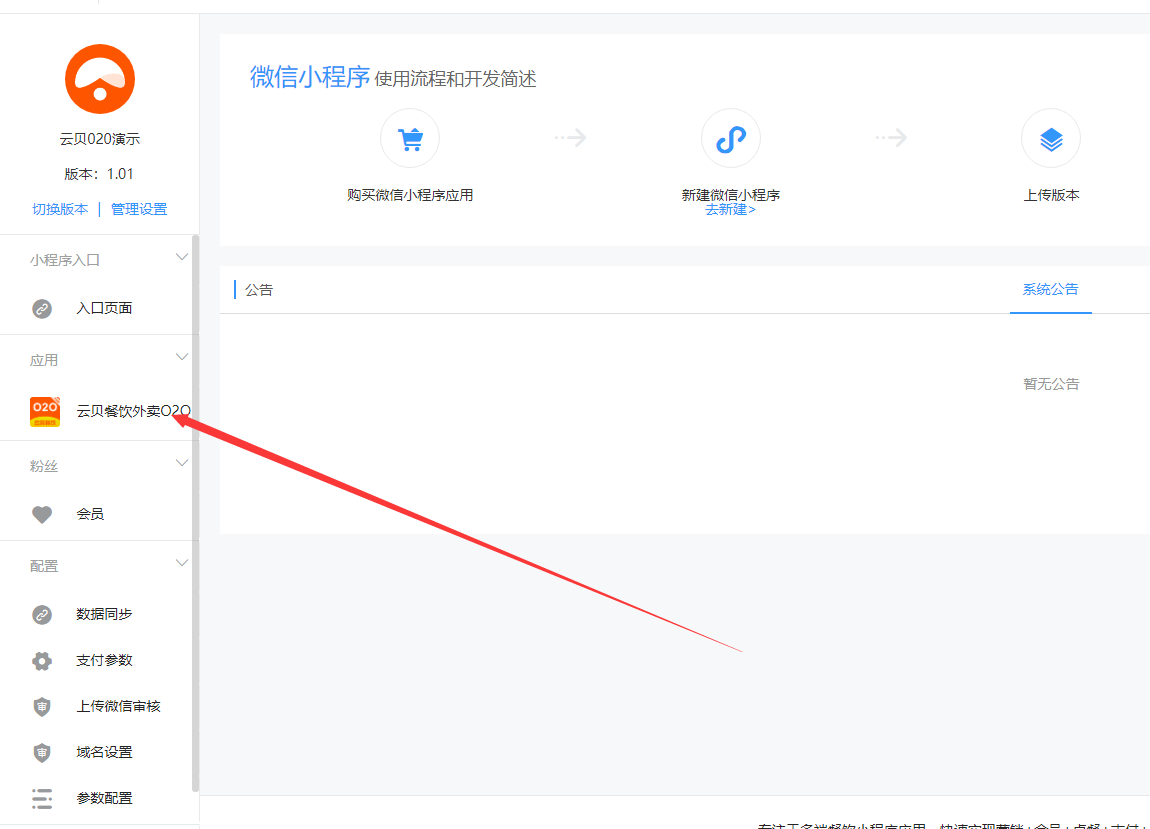Click the link icon beside 入口页面
This screenshot has width=1150, height=829.
(x=42, y=309)
